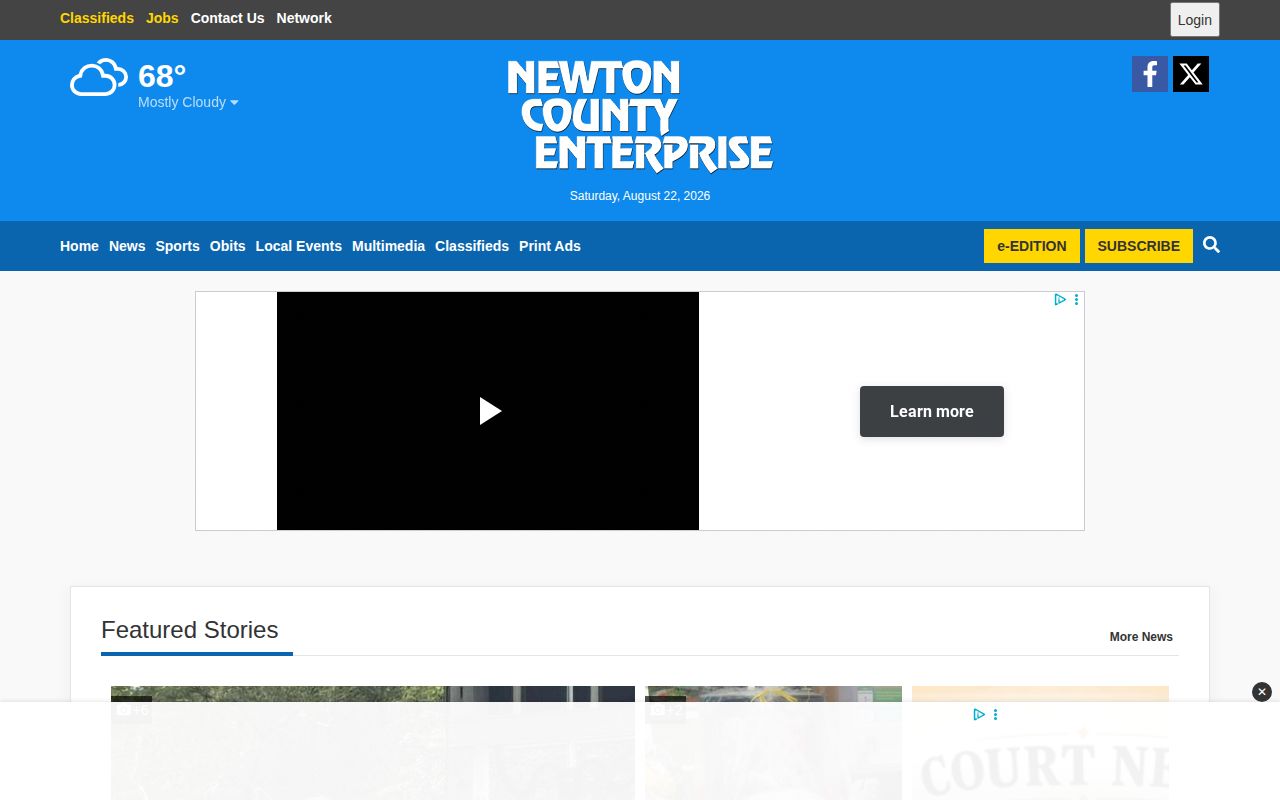The image size is (1280, 800).
Task: Click the Learn more ad button
Action: click(x=932, y=411)
